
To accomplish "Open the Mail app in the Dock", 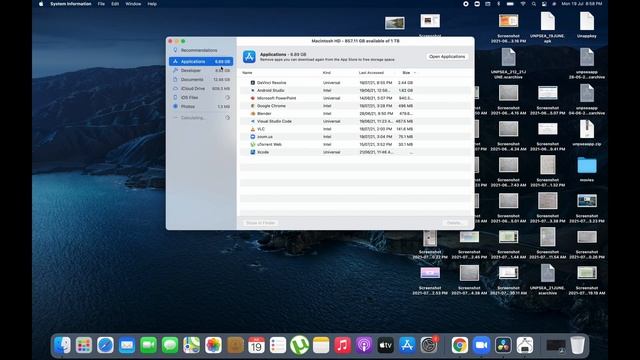I will coord(127,345).
